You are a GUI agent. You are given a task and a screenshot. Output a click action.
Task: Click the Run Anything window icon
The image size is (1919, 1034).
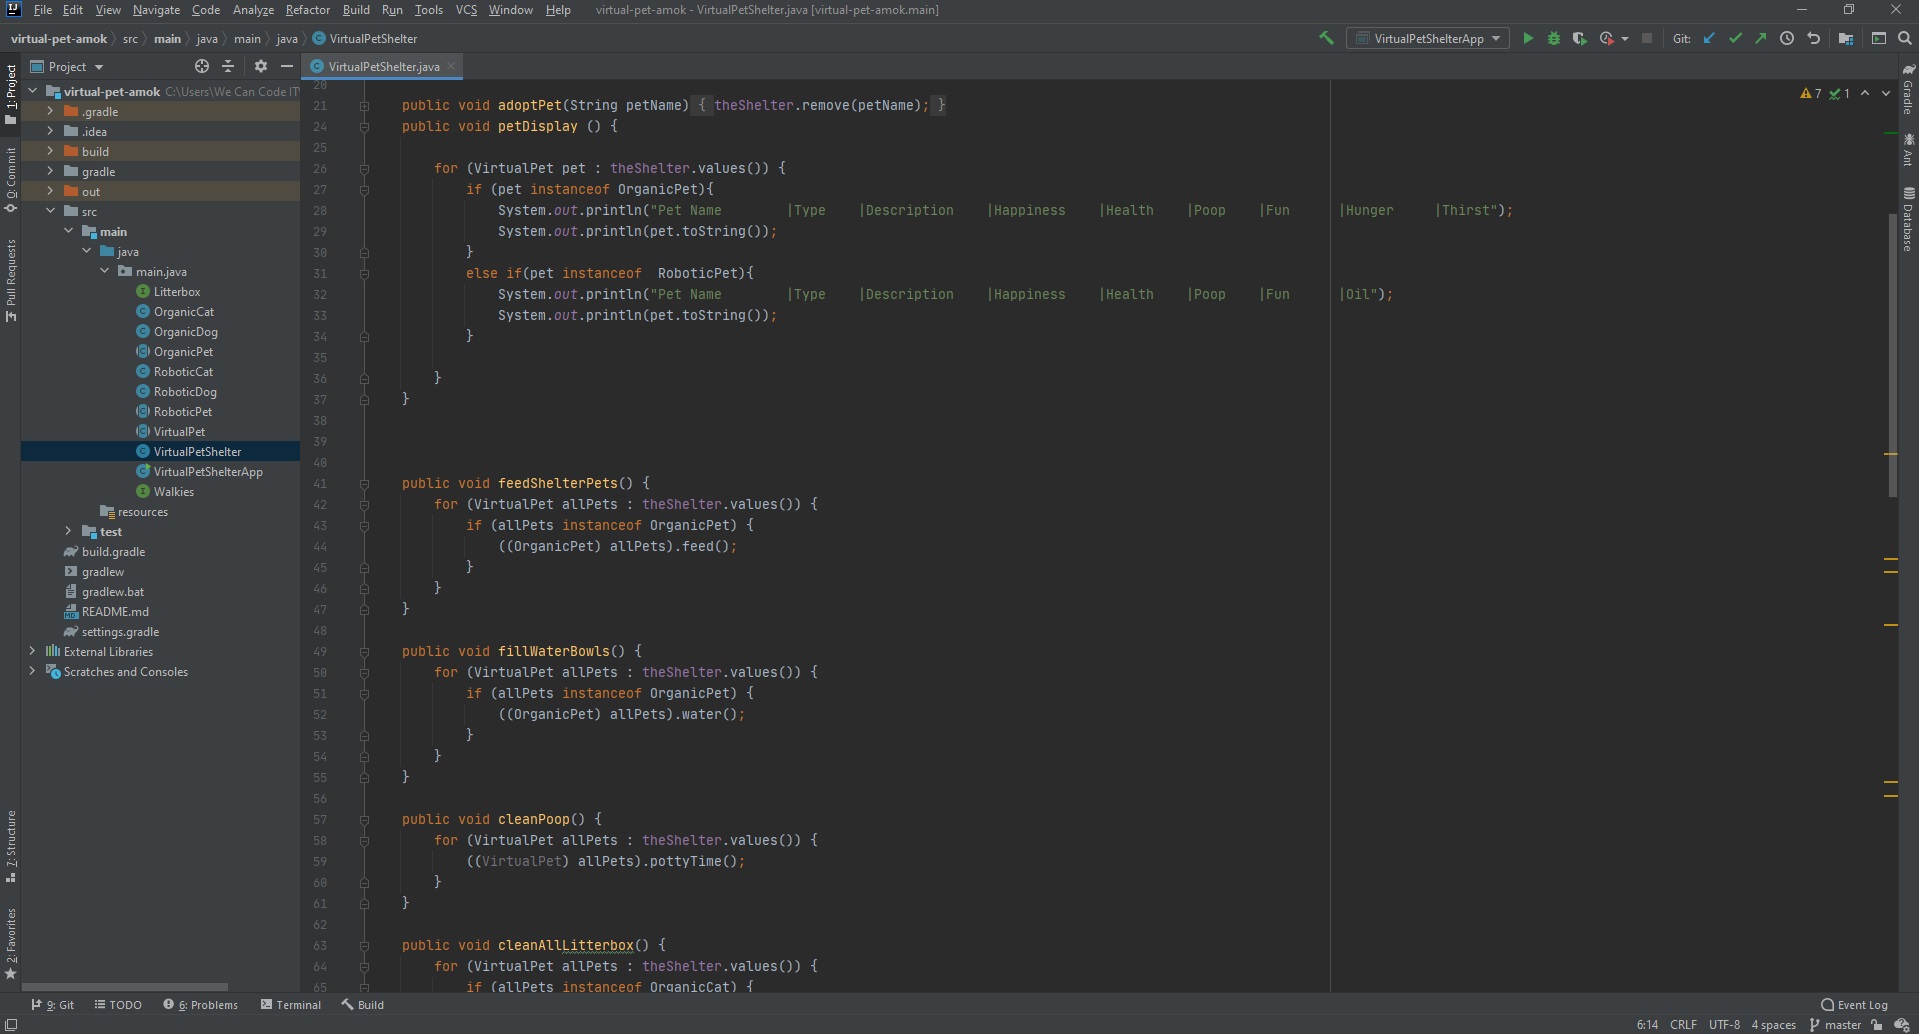click(1879, 38)
